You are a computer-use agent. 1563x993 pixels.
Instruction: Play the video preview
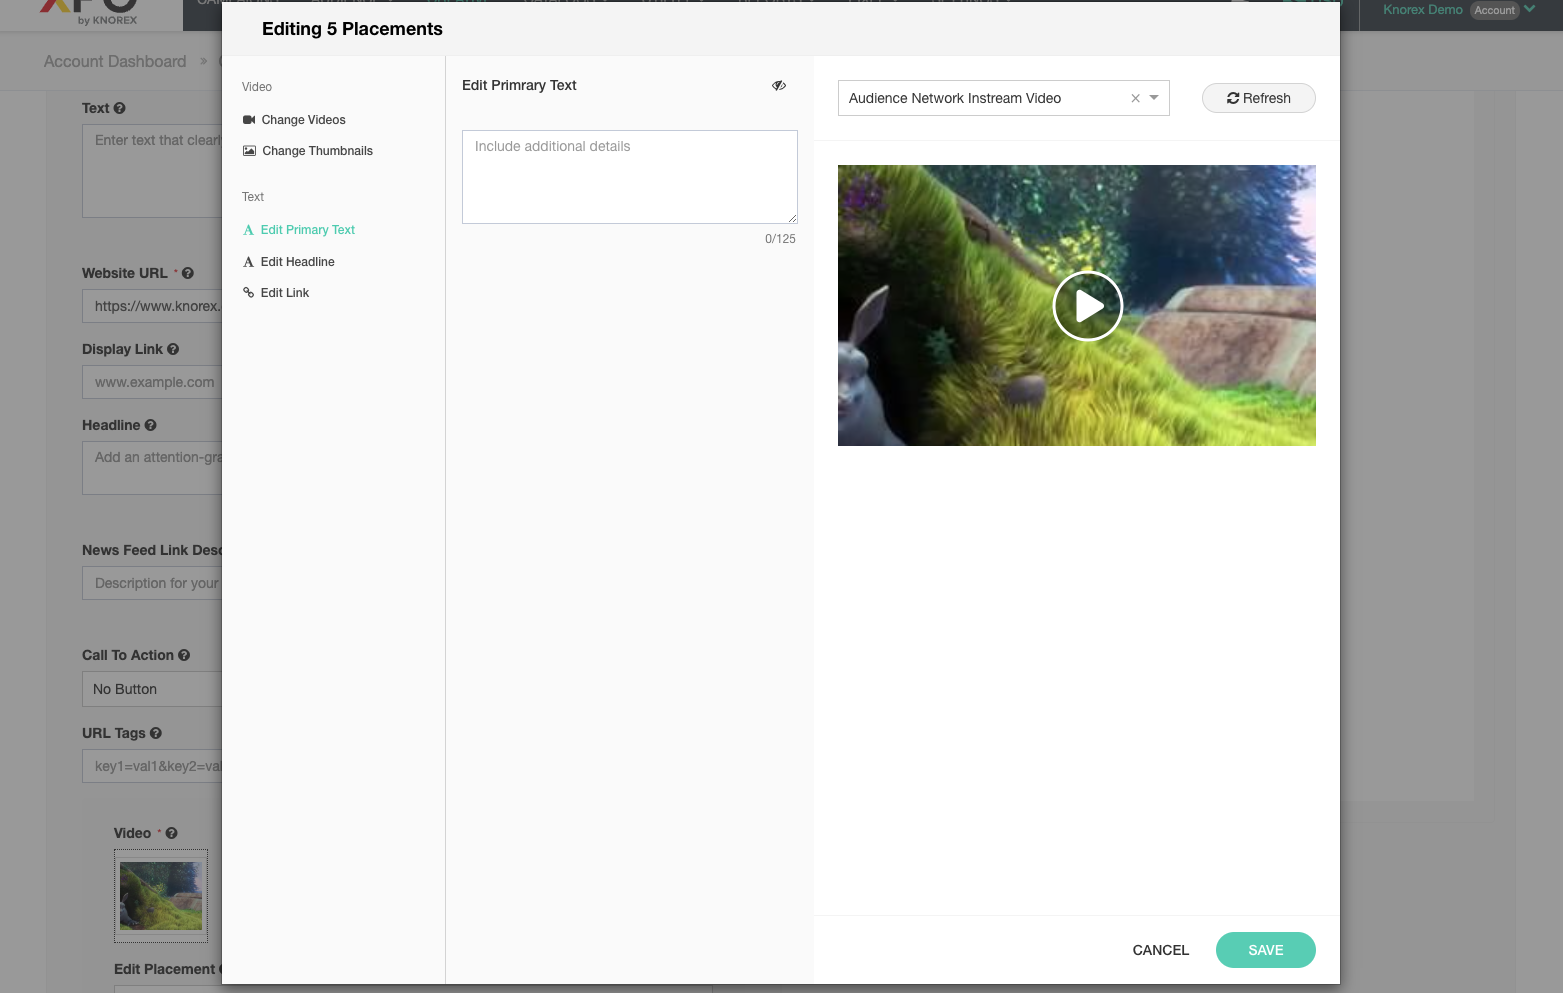pos(1087,306)
